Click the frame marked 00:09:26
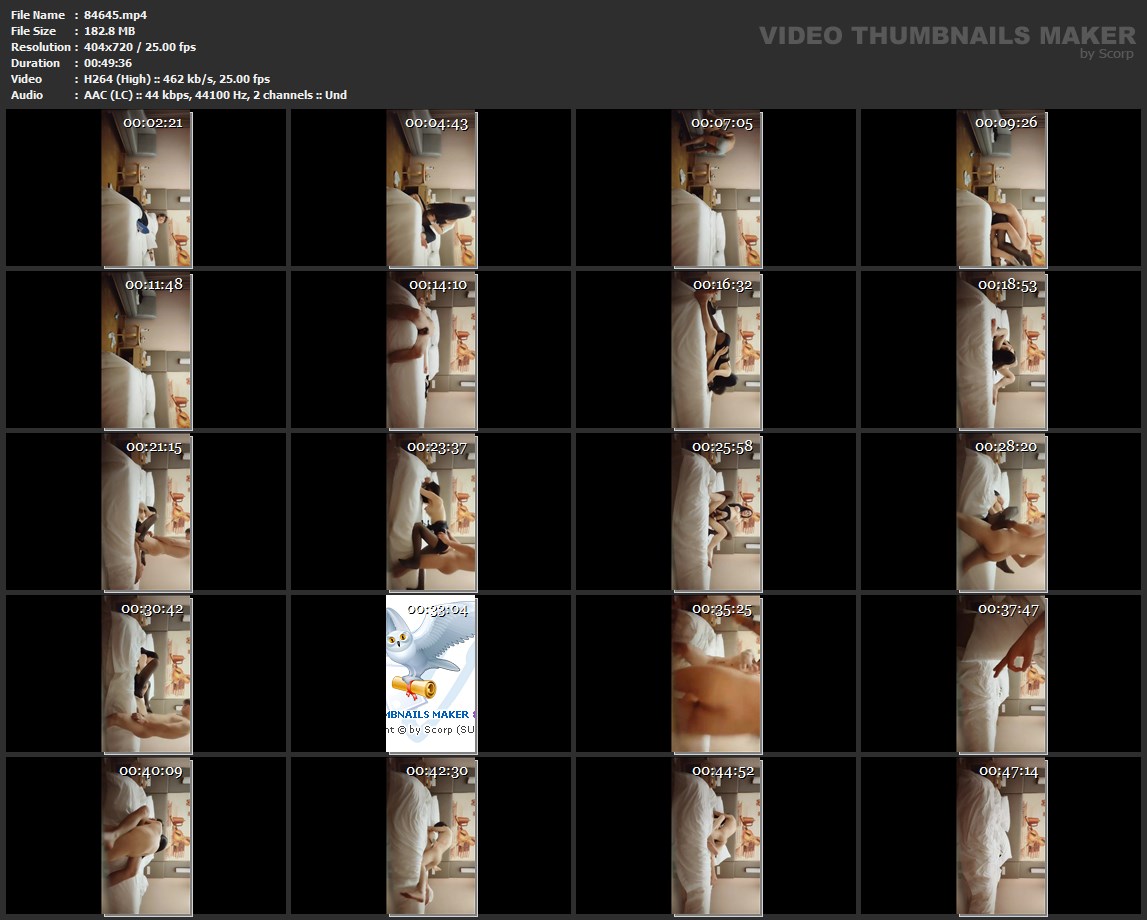The height and width of the screenshot is (920, 1147). click(1001, 188)
